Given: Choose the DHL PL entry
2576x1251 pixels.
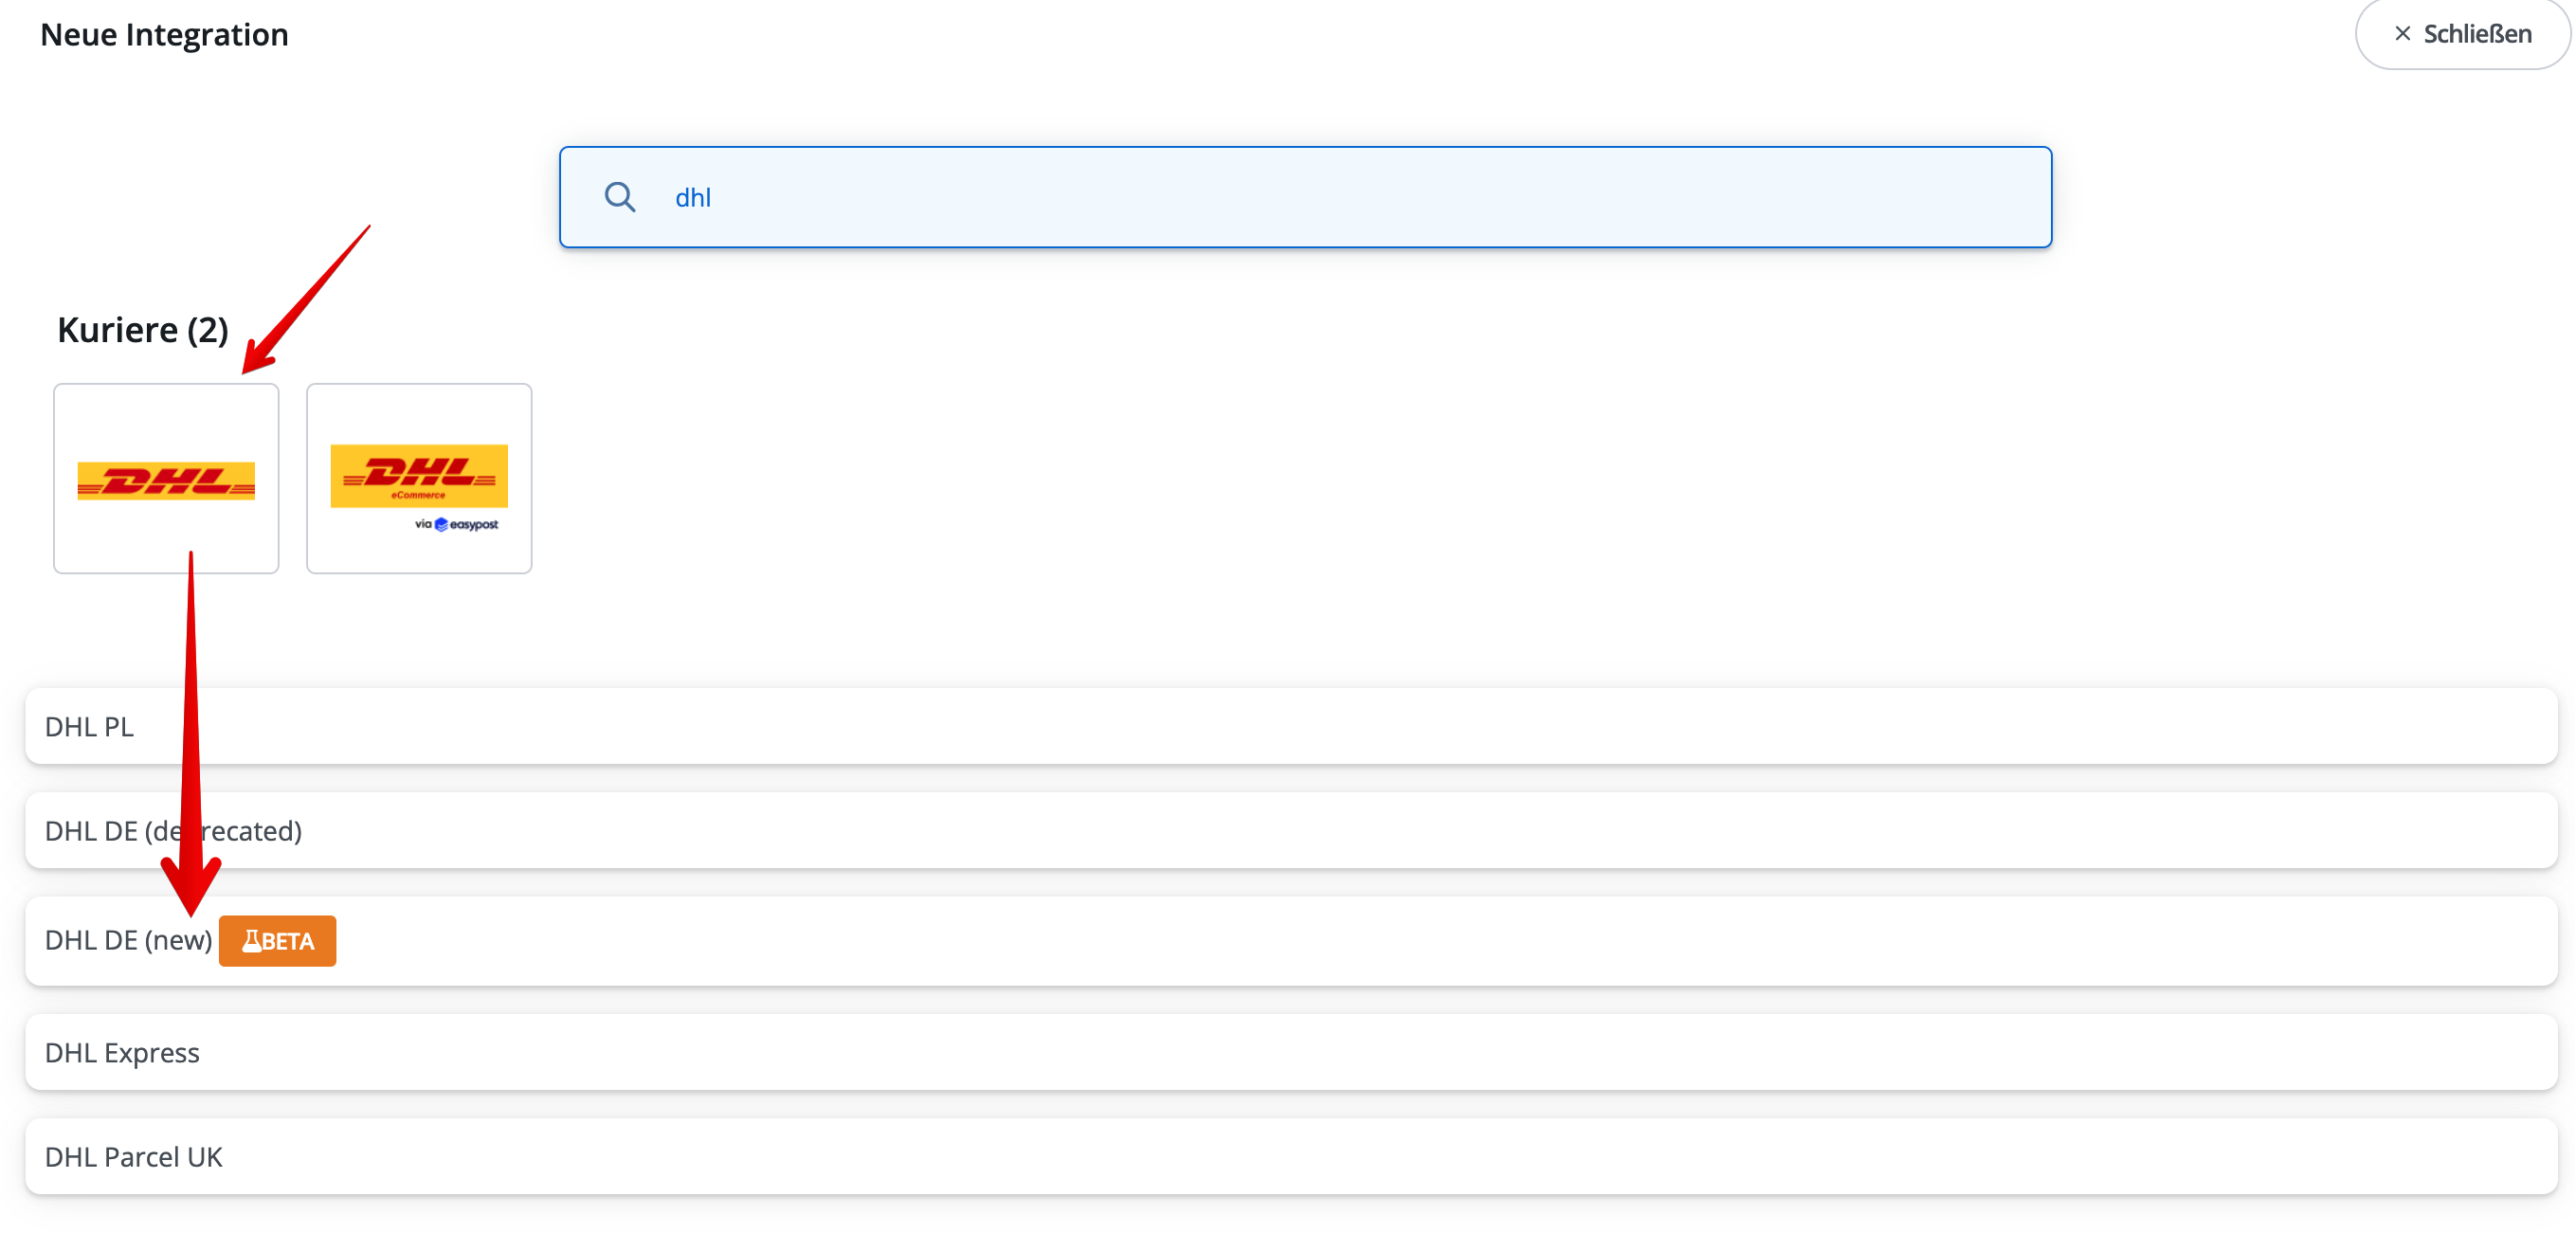Looking at the screenshot, I should pos(1290,727).
